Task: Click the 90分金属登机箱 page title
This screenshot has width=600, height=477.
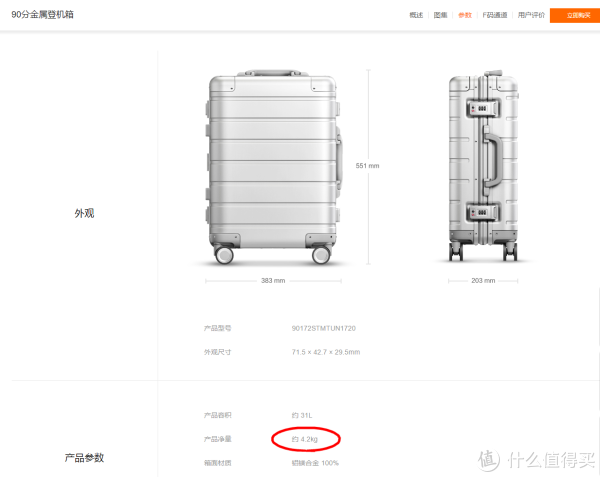Action: tap(42, 15)
